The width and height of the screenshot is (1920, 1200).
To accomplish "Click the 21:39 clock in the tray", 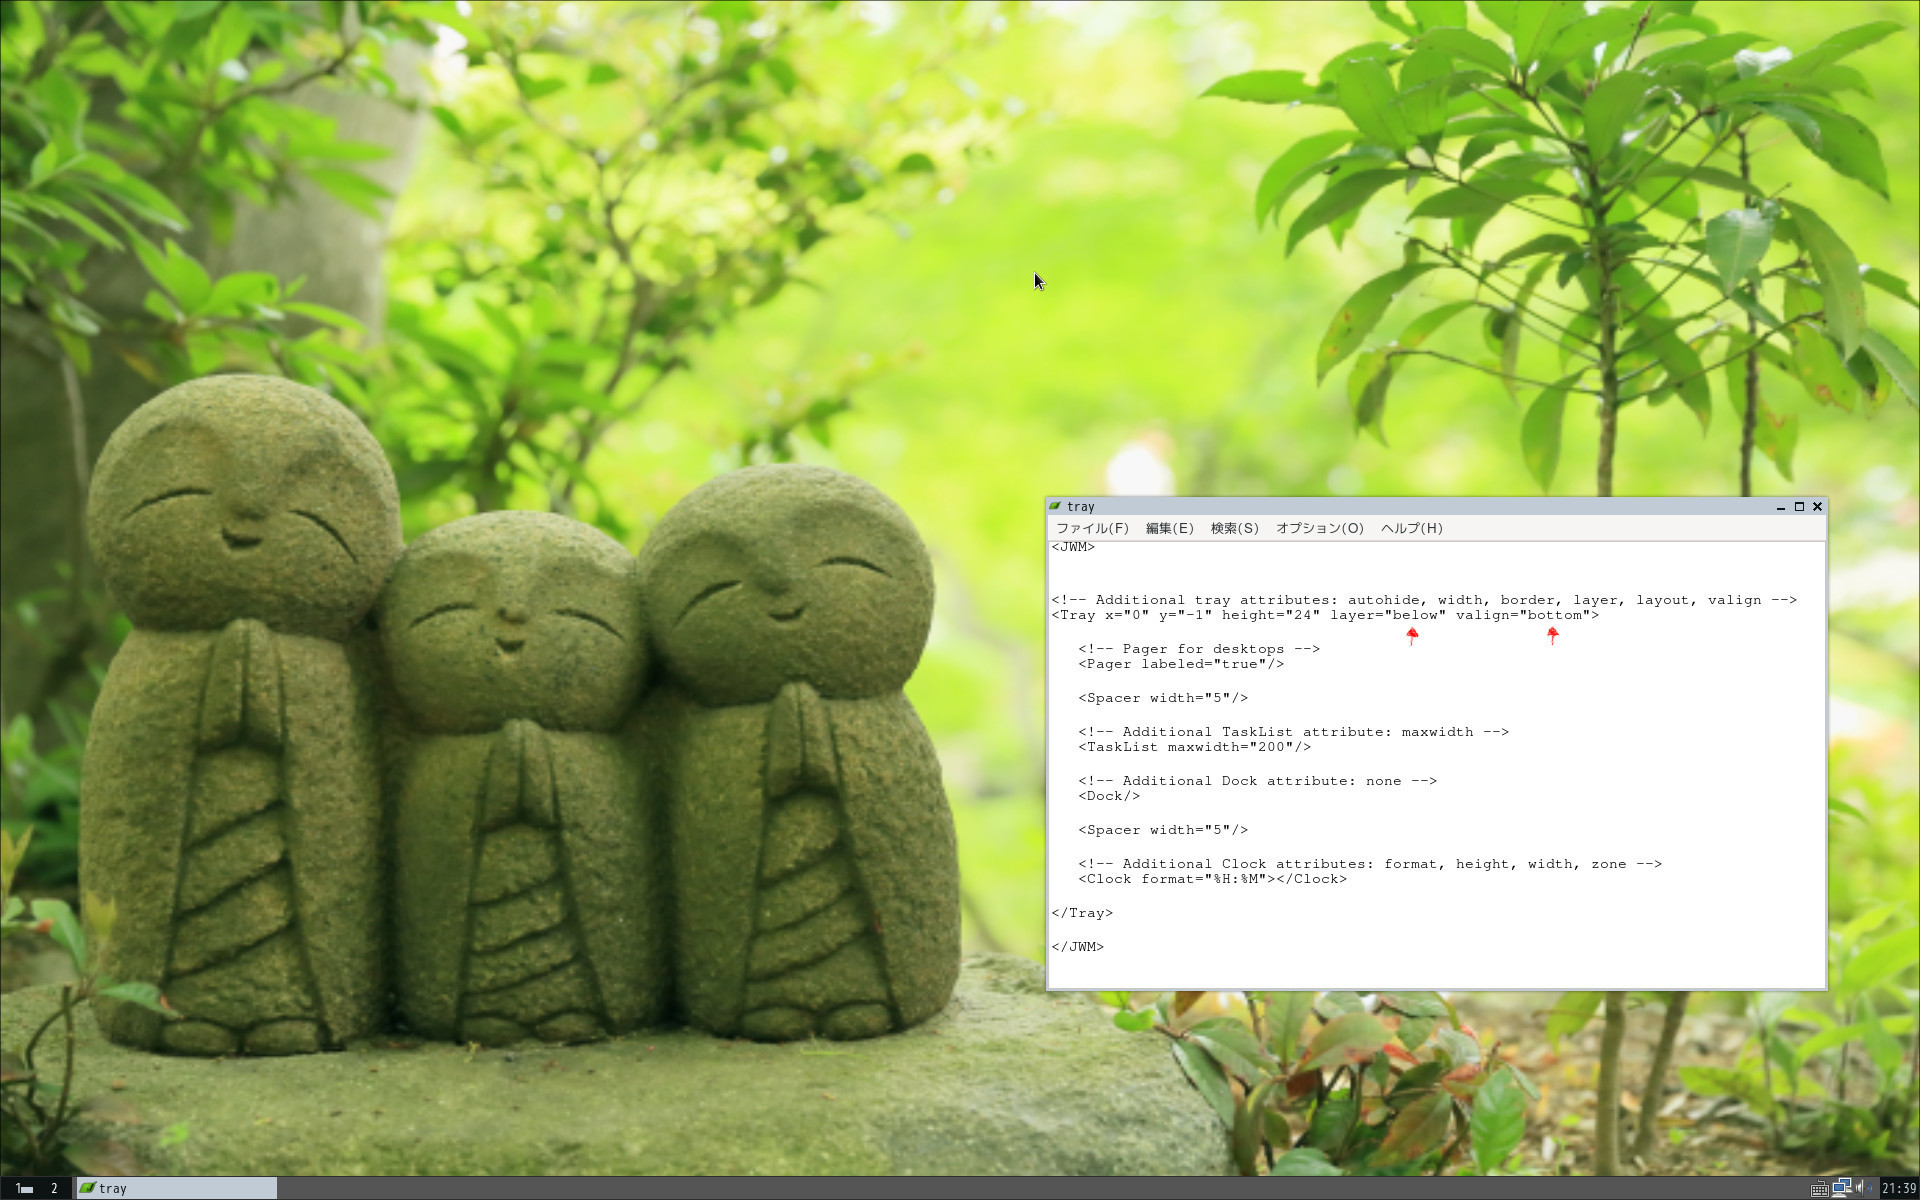I will (1898, 1189).
